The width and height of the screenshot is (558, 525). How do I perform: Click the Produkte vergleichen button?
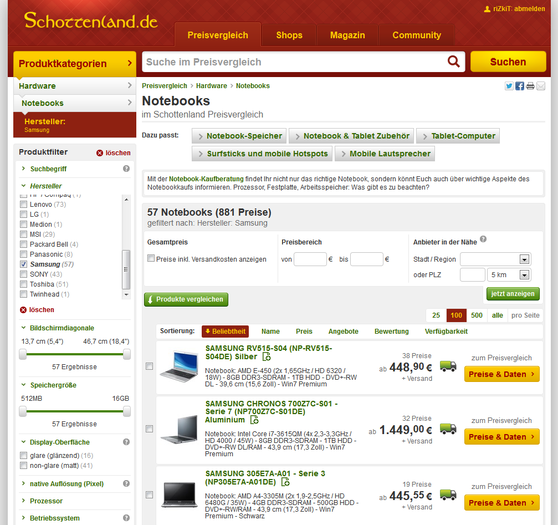point(186,299)
